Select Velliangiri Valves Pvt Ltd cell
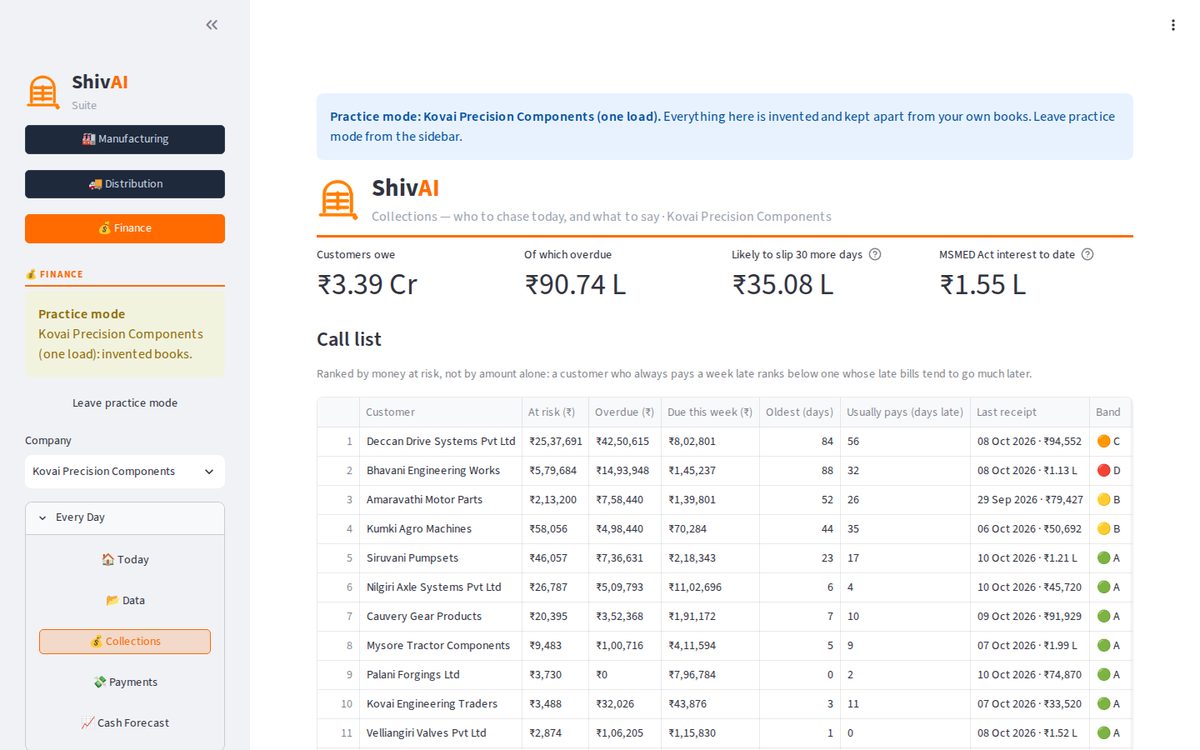Image resolution: width=1200 pixels, height=750 pixels. tap(441, 733)
